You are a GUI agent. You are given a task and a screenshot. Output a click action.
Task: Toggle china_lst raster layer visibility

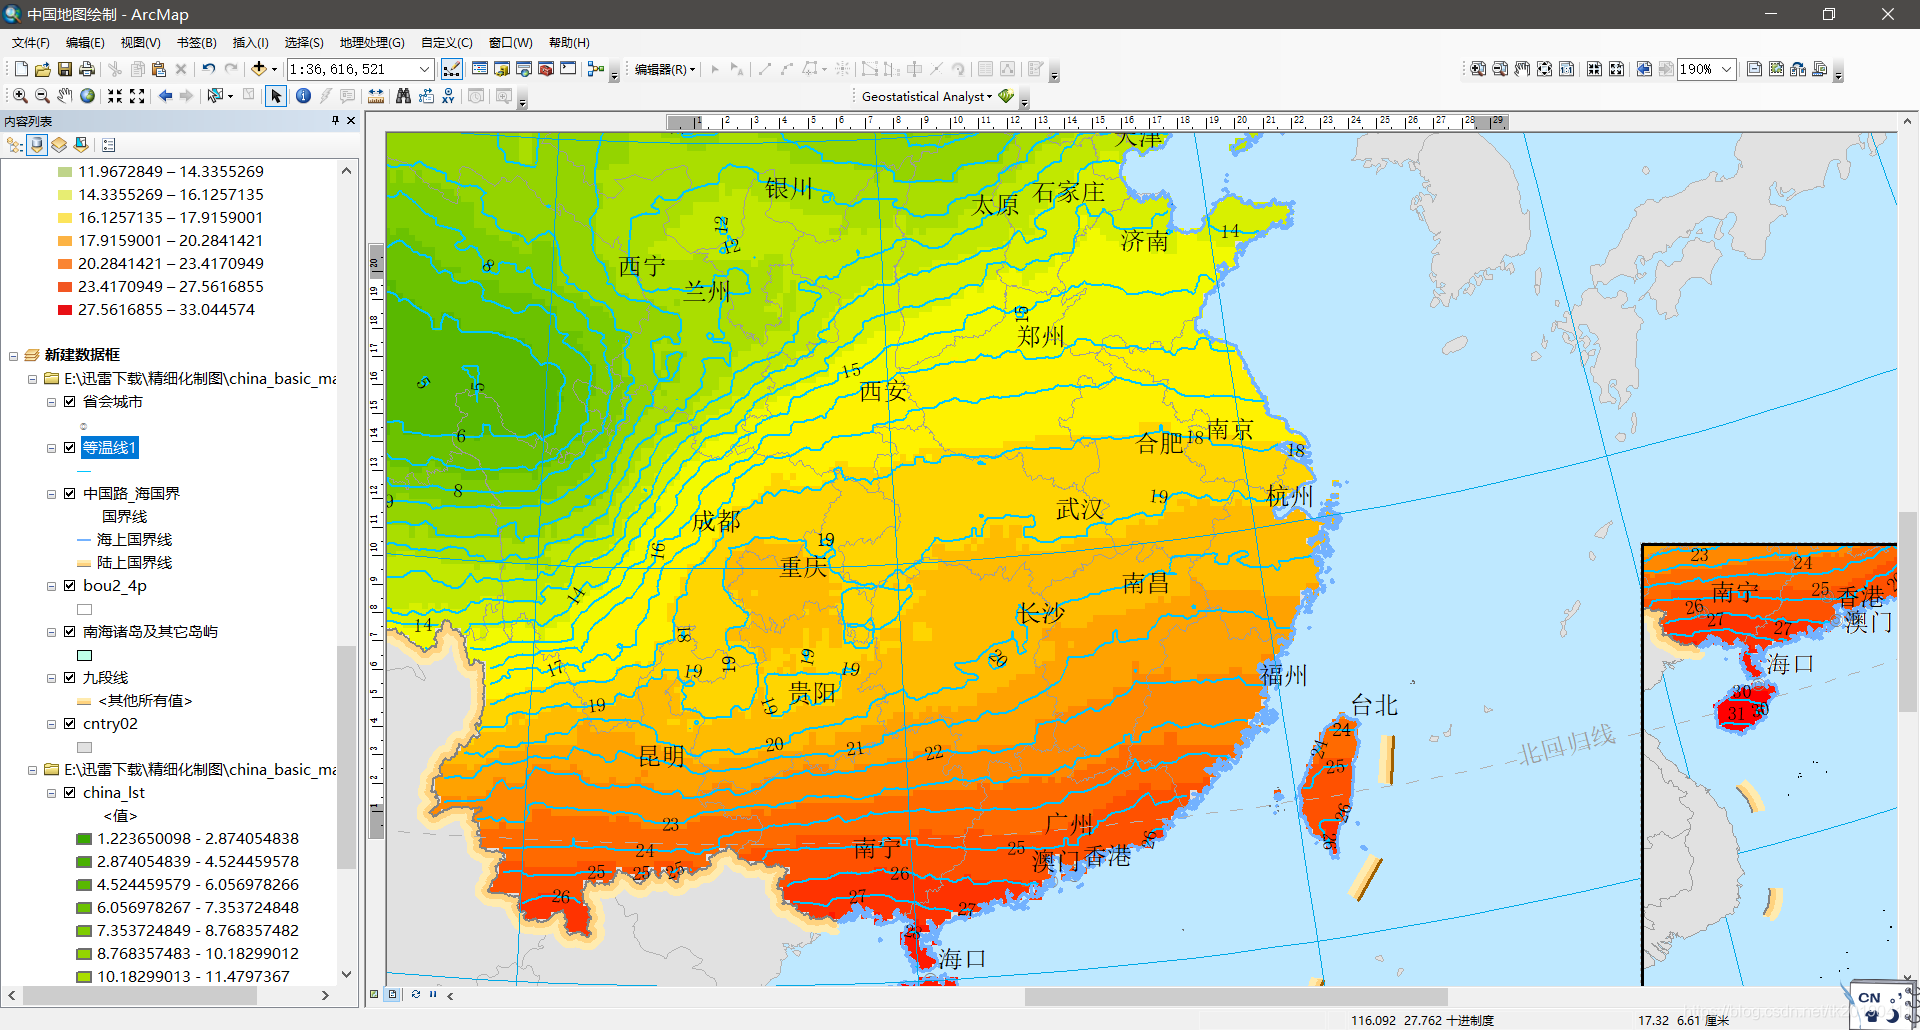pos(70,793)
